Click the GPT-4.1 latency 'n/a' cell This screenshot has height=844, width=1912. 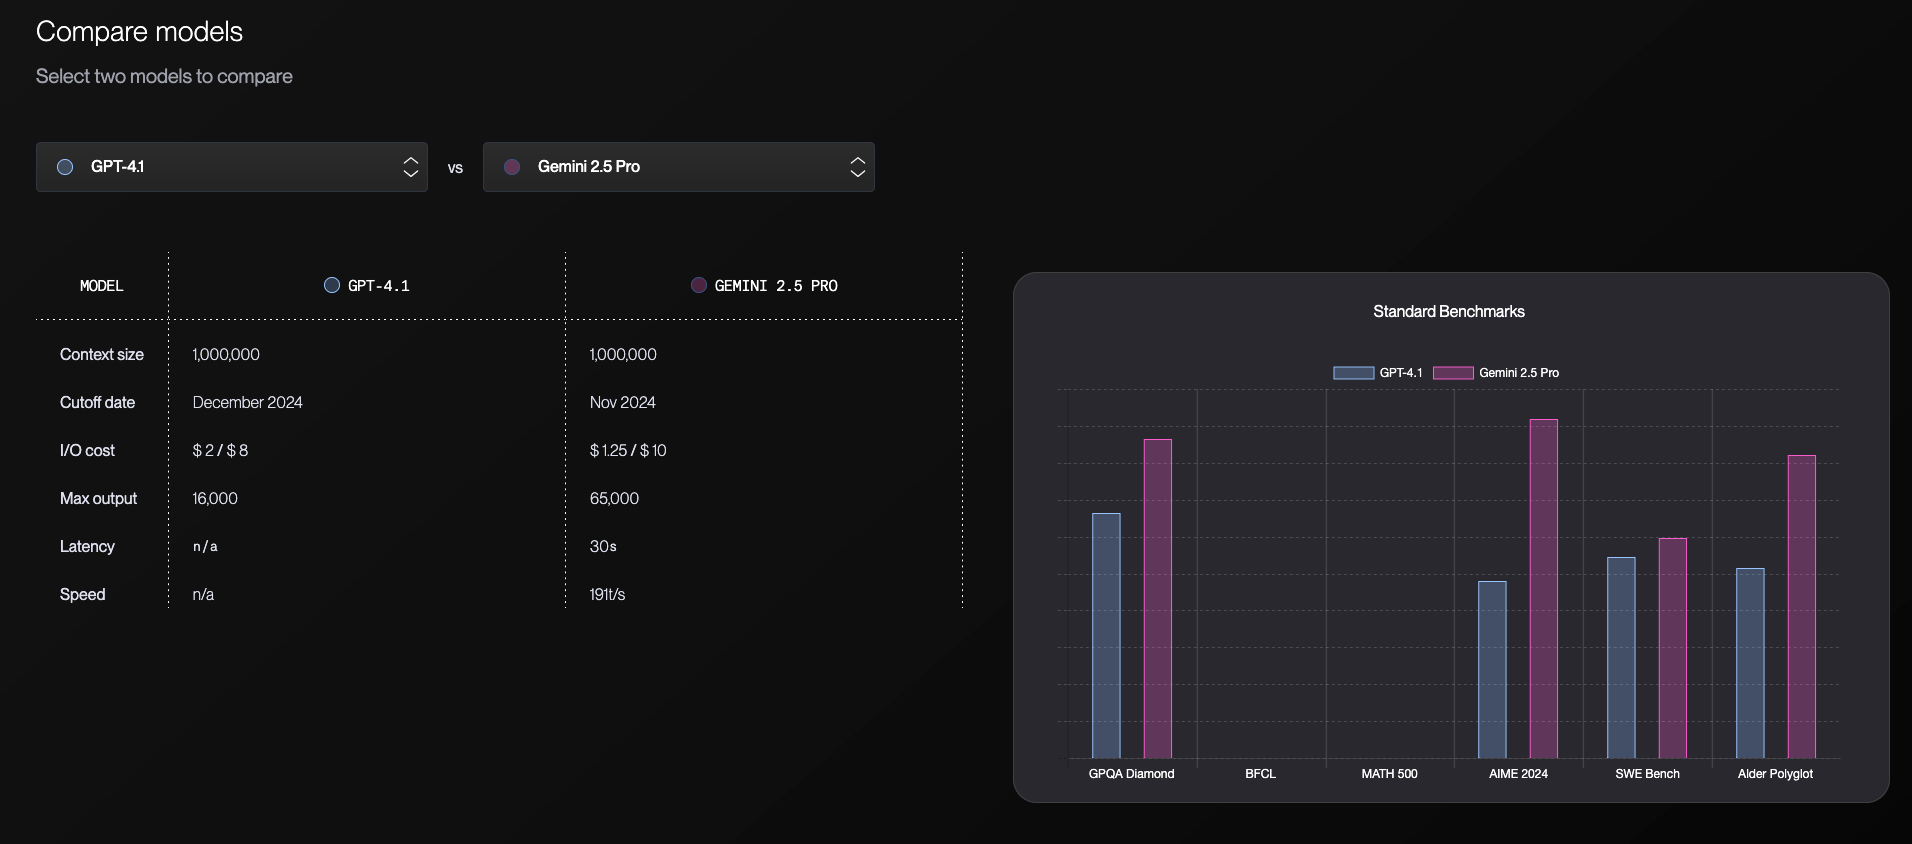(x=205, y=546)
